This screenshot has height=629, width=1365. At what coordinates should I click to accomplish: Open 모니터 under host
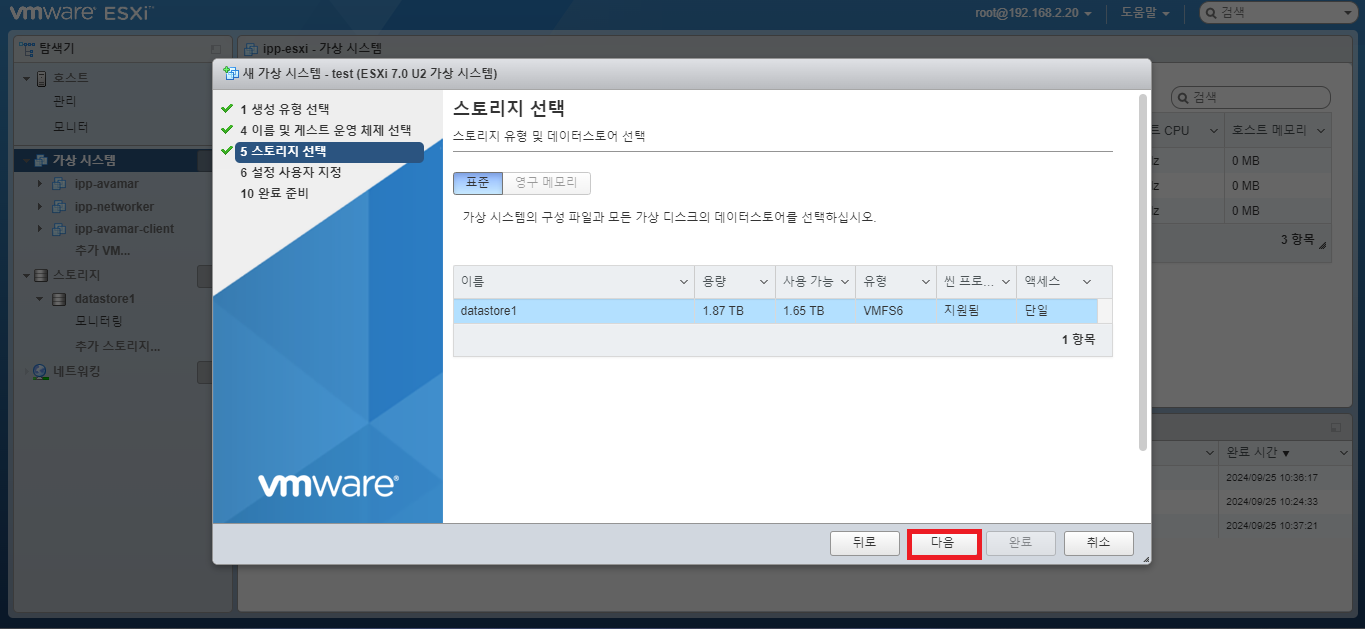[x=70, y=127]
